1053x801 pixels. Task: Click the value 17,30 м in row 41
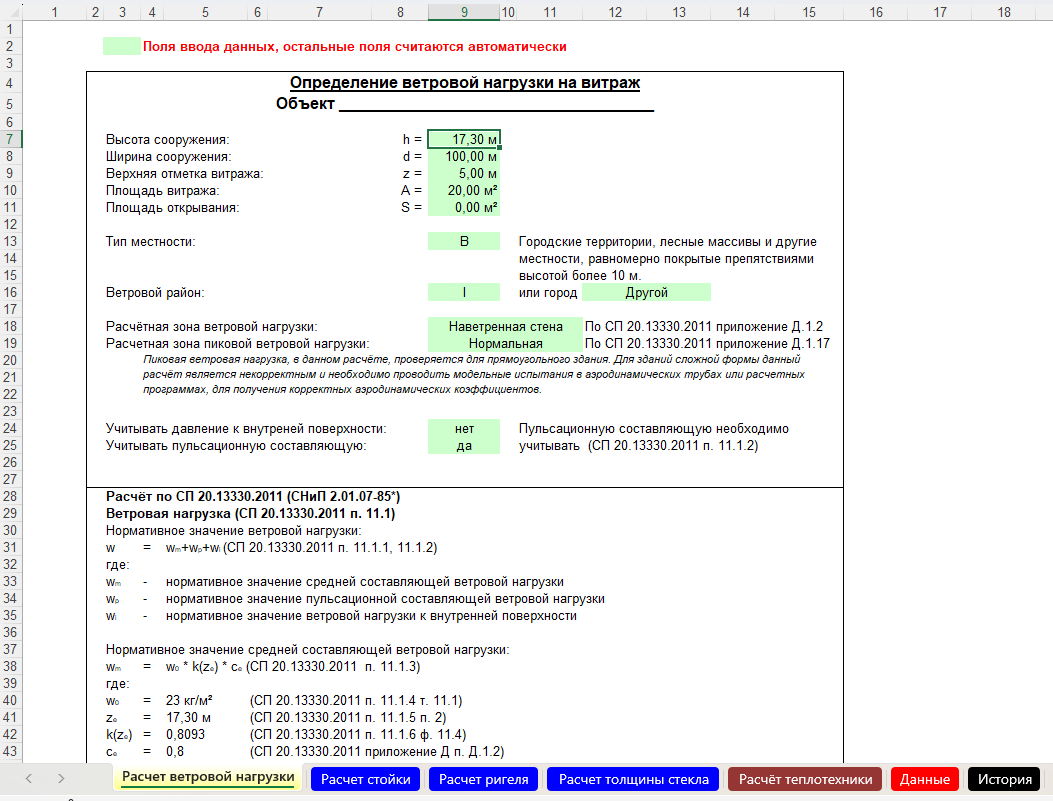click(189, 717)
